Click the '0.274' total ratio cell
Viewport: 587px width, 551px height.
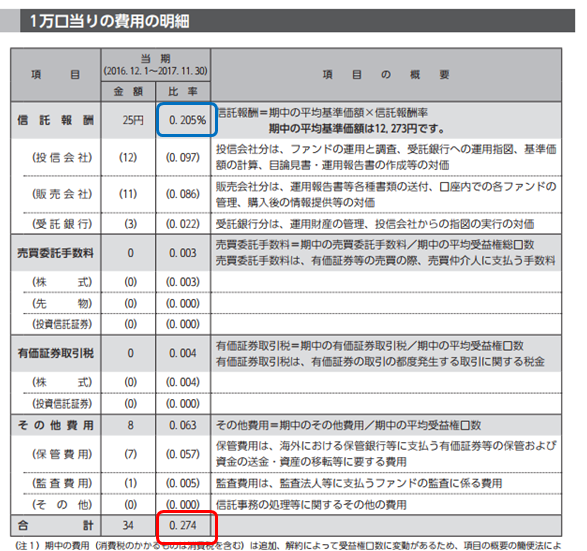click(183, 526)
